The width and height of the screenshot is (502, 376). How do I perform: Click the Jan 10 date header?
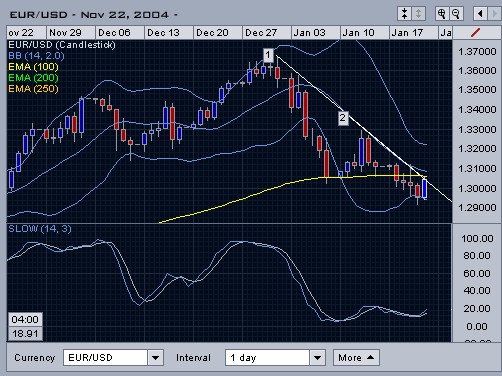pos(365,33)
